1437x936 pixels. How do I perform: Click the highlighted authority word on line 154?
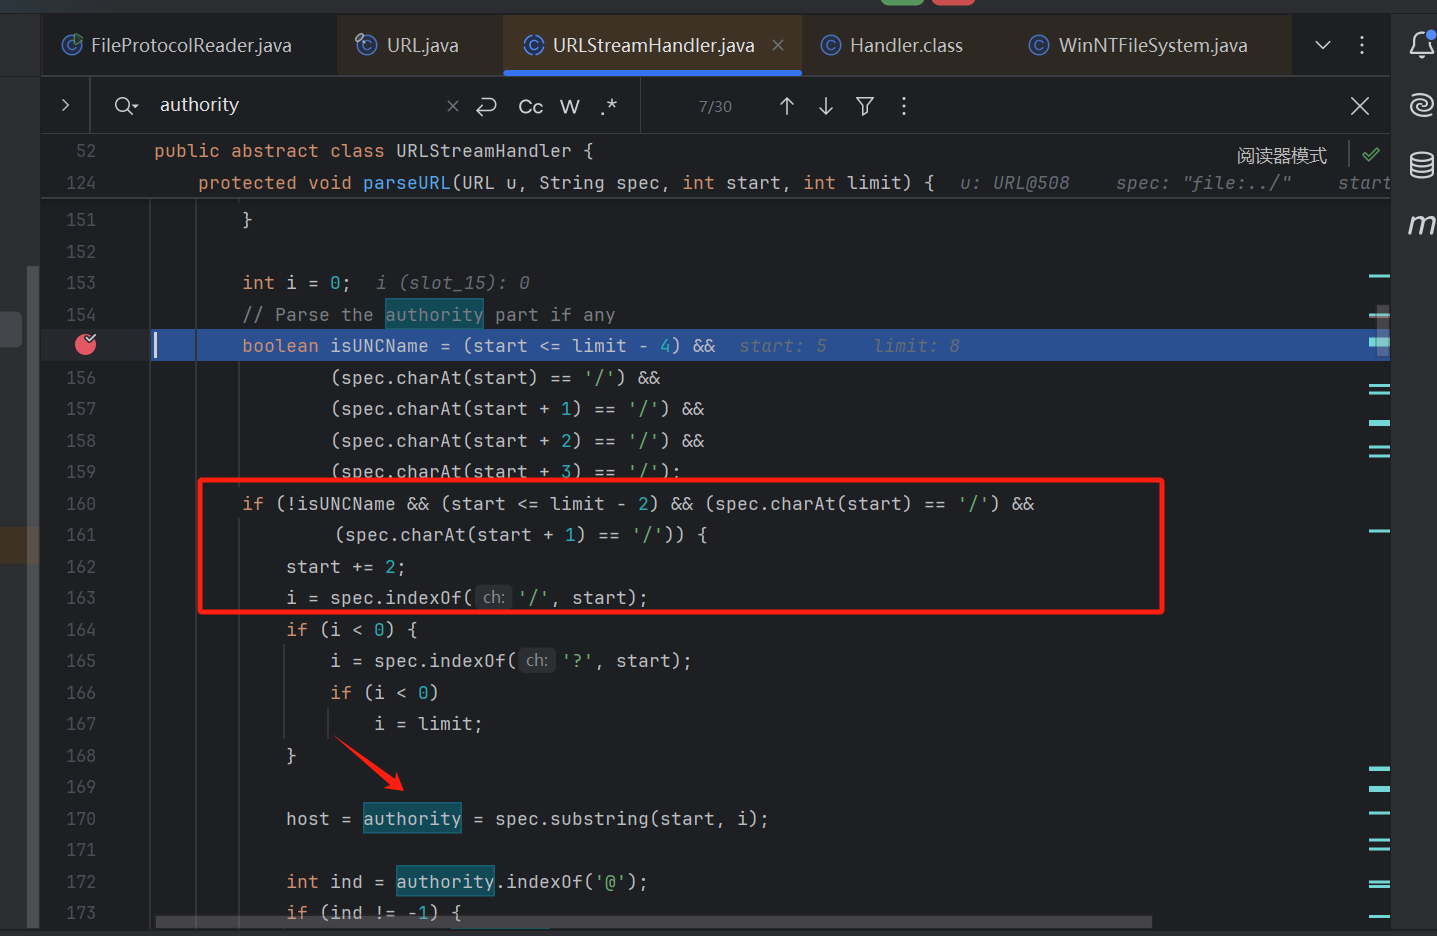[x=434, y=315]
